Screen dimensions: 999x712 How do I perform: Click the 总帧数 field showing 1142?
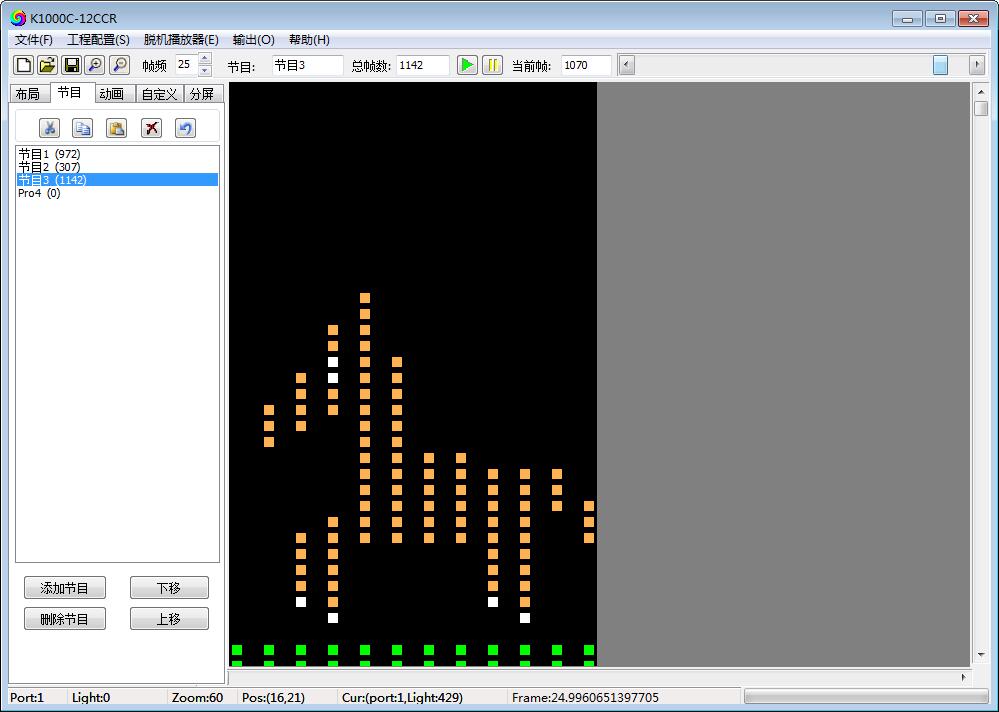click(422, 65)
